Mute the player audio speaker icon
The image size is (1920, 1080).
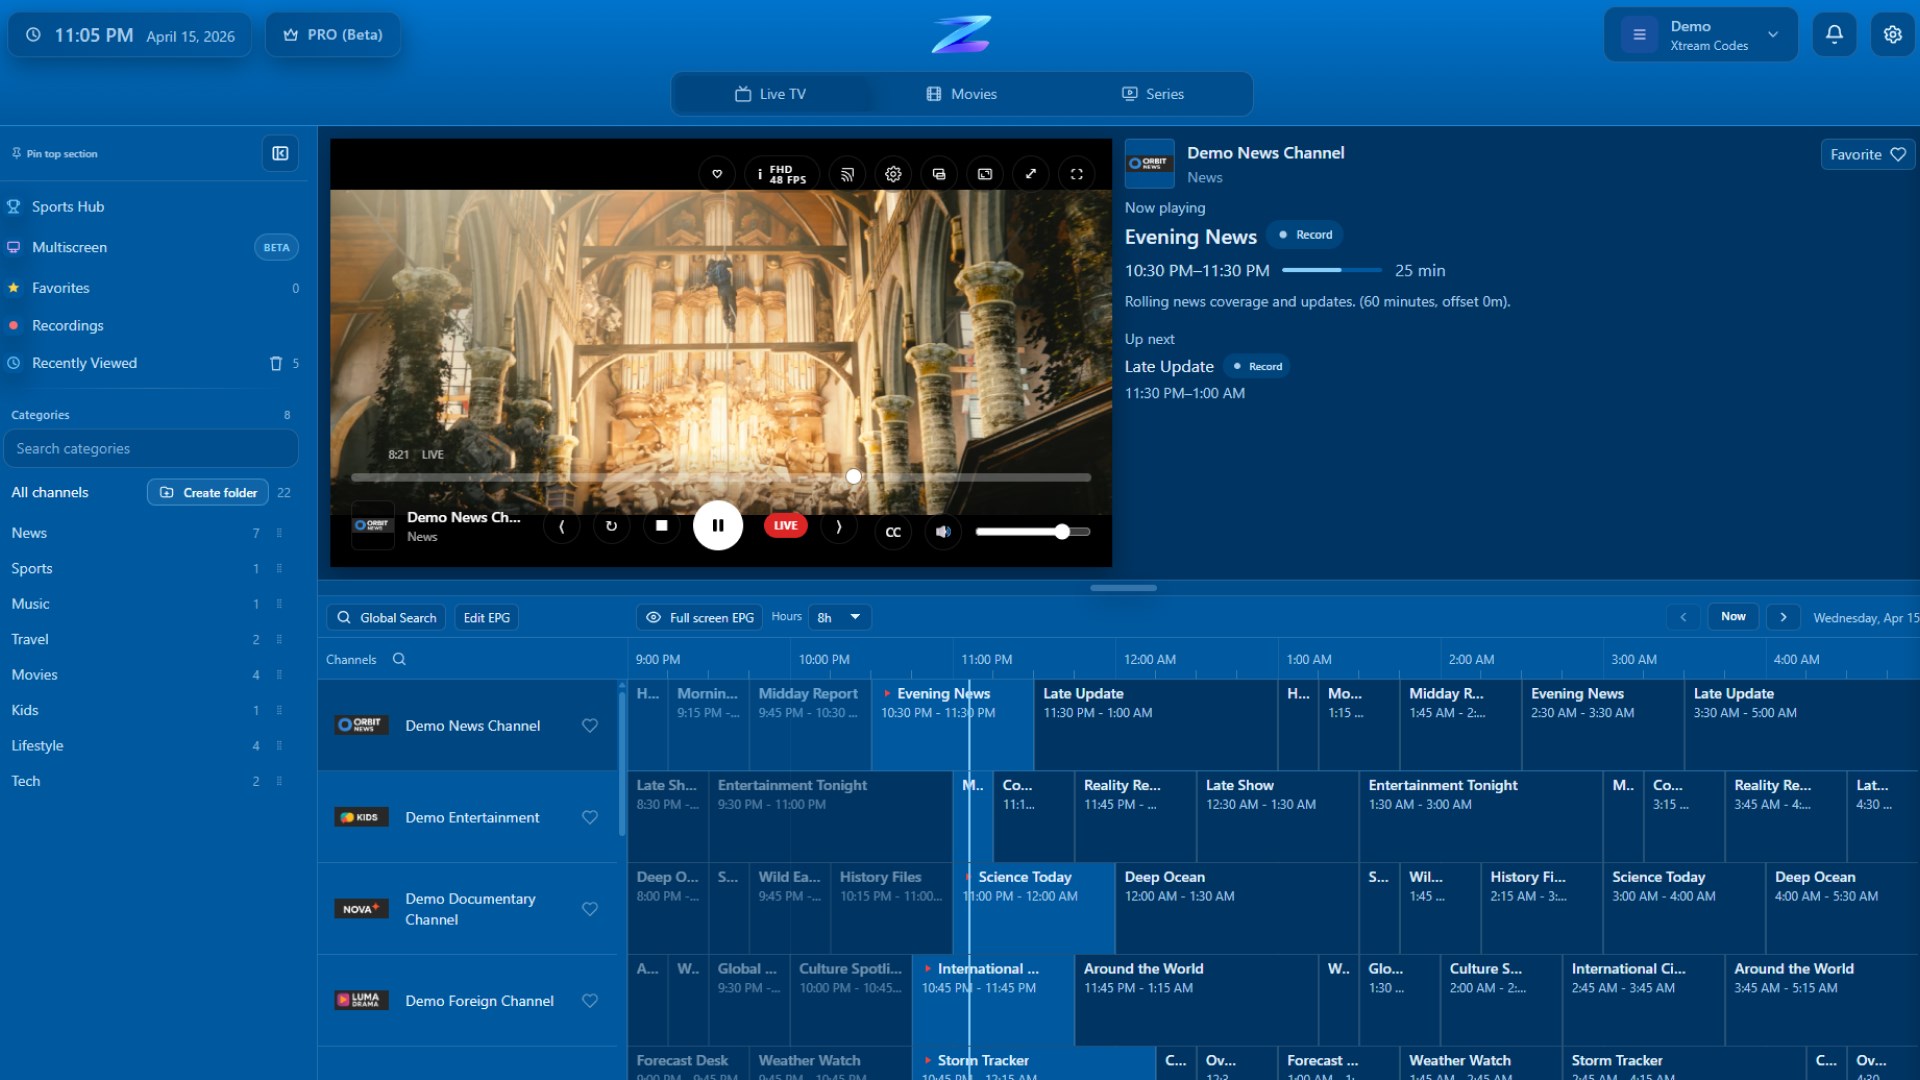[943, 532]
